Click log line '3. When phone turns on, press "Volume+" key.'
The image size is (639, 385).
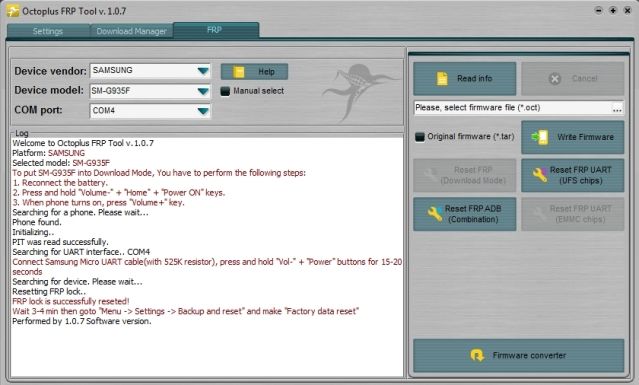[x=98, y=202]
